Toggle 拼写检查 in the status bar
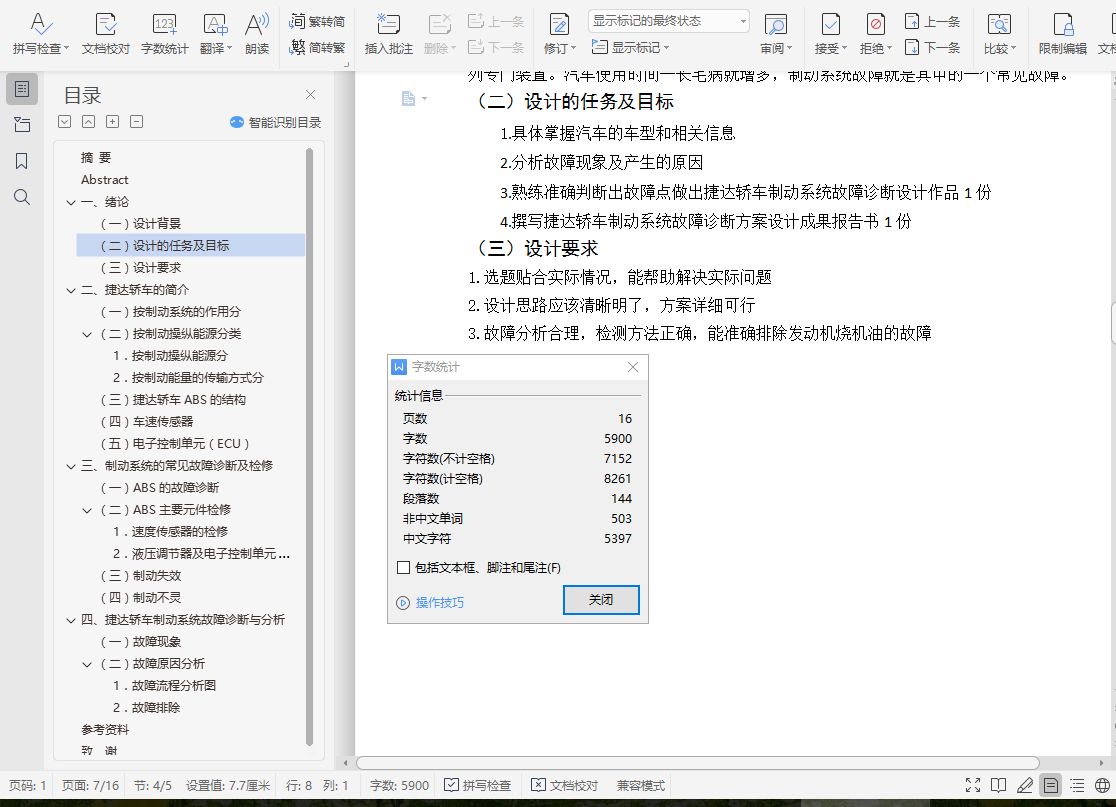1116x807 pixels. pyautogui.click(x=478, y=786)
